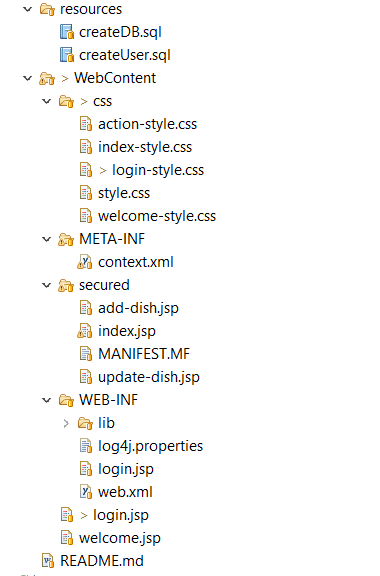The height and width of the screenshot is (576, 380).
Task: Click the secured folder icon
Action: (66, 285)
